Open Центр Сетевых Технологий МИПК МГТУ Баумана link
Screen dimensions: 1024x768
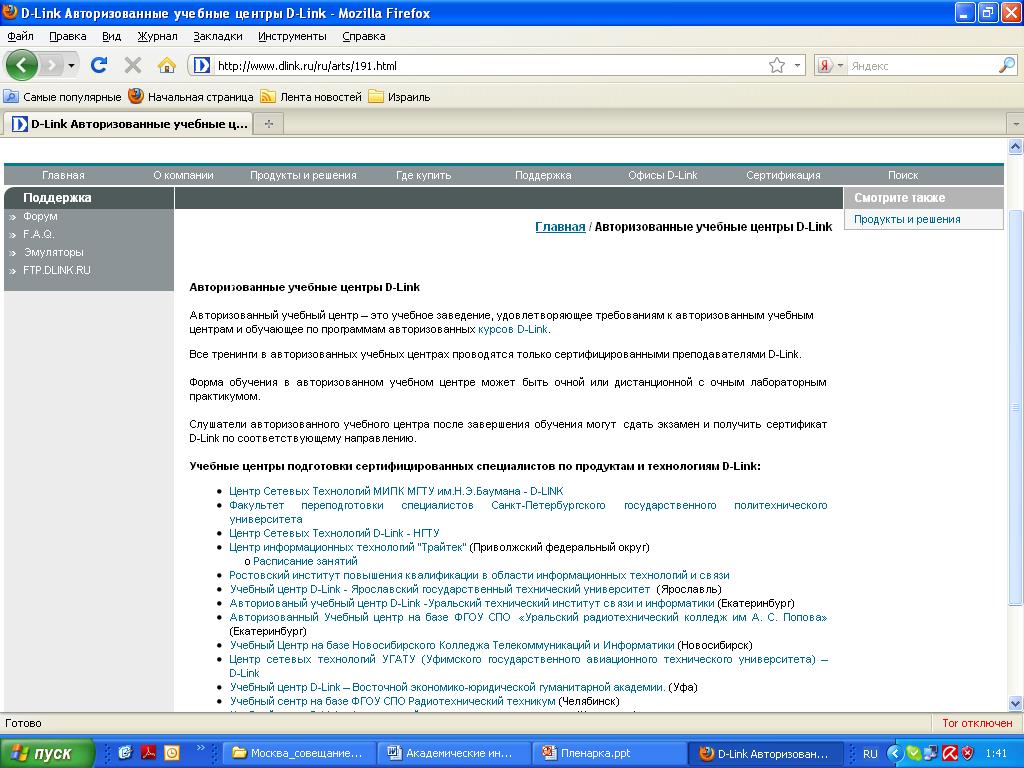(396, 491)
